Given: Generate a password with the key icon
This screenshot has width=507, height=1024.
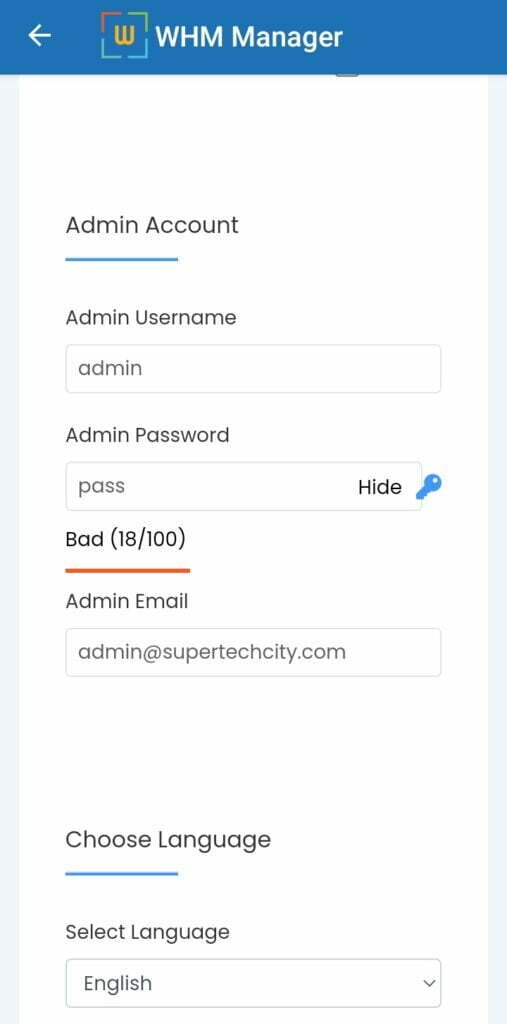Looking at the screenshot, I should [x=429, y=487].
